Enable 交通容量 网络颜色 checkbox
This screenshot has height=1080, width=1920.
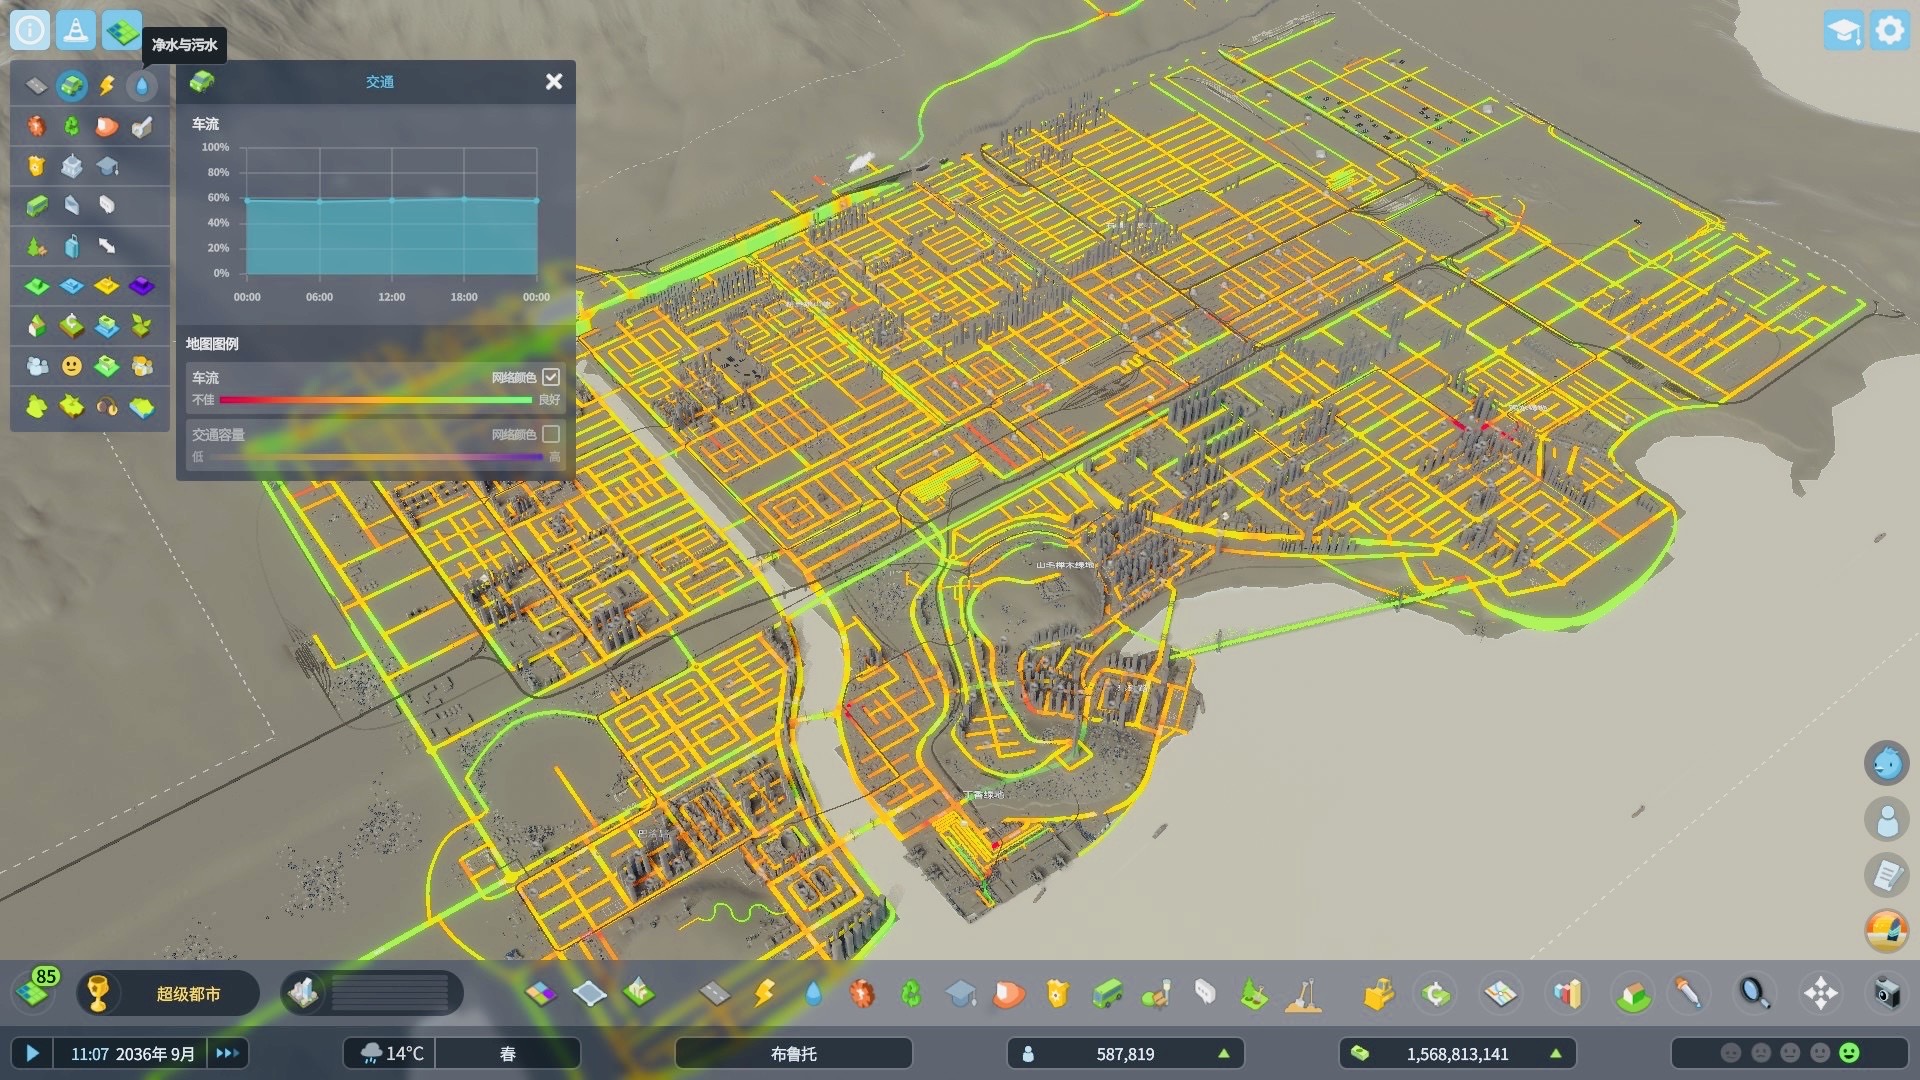point(551,434)
